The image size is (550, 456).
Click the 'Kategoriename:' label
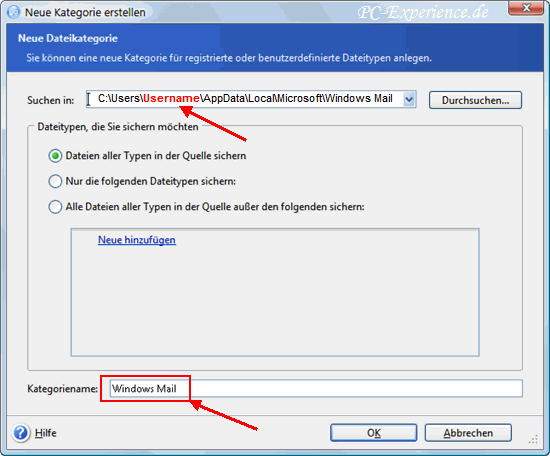click(x=62, y=389)
